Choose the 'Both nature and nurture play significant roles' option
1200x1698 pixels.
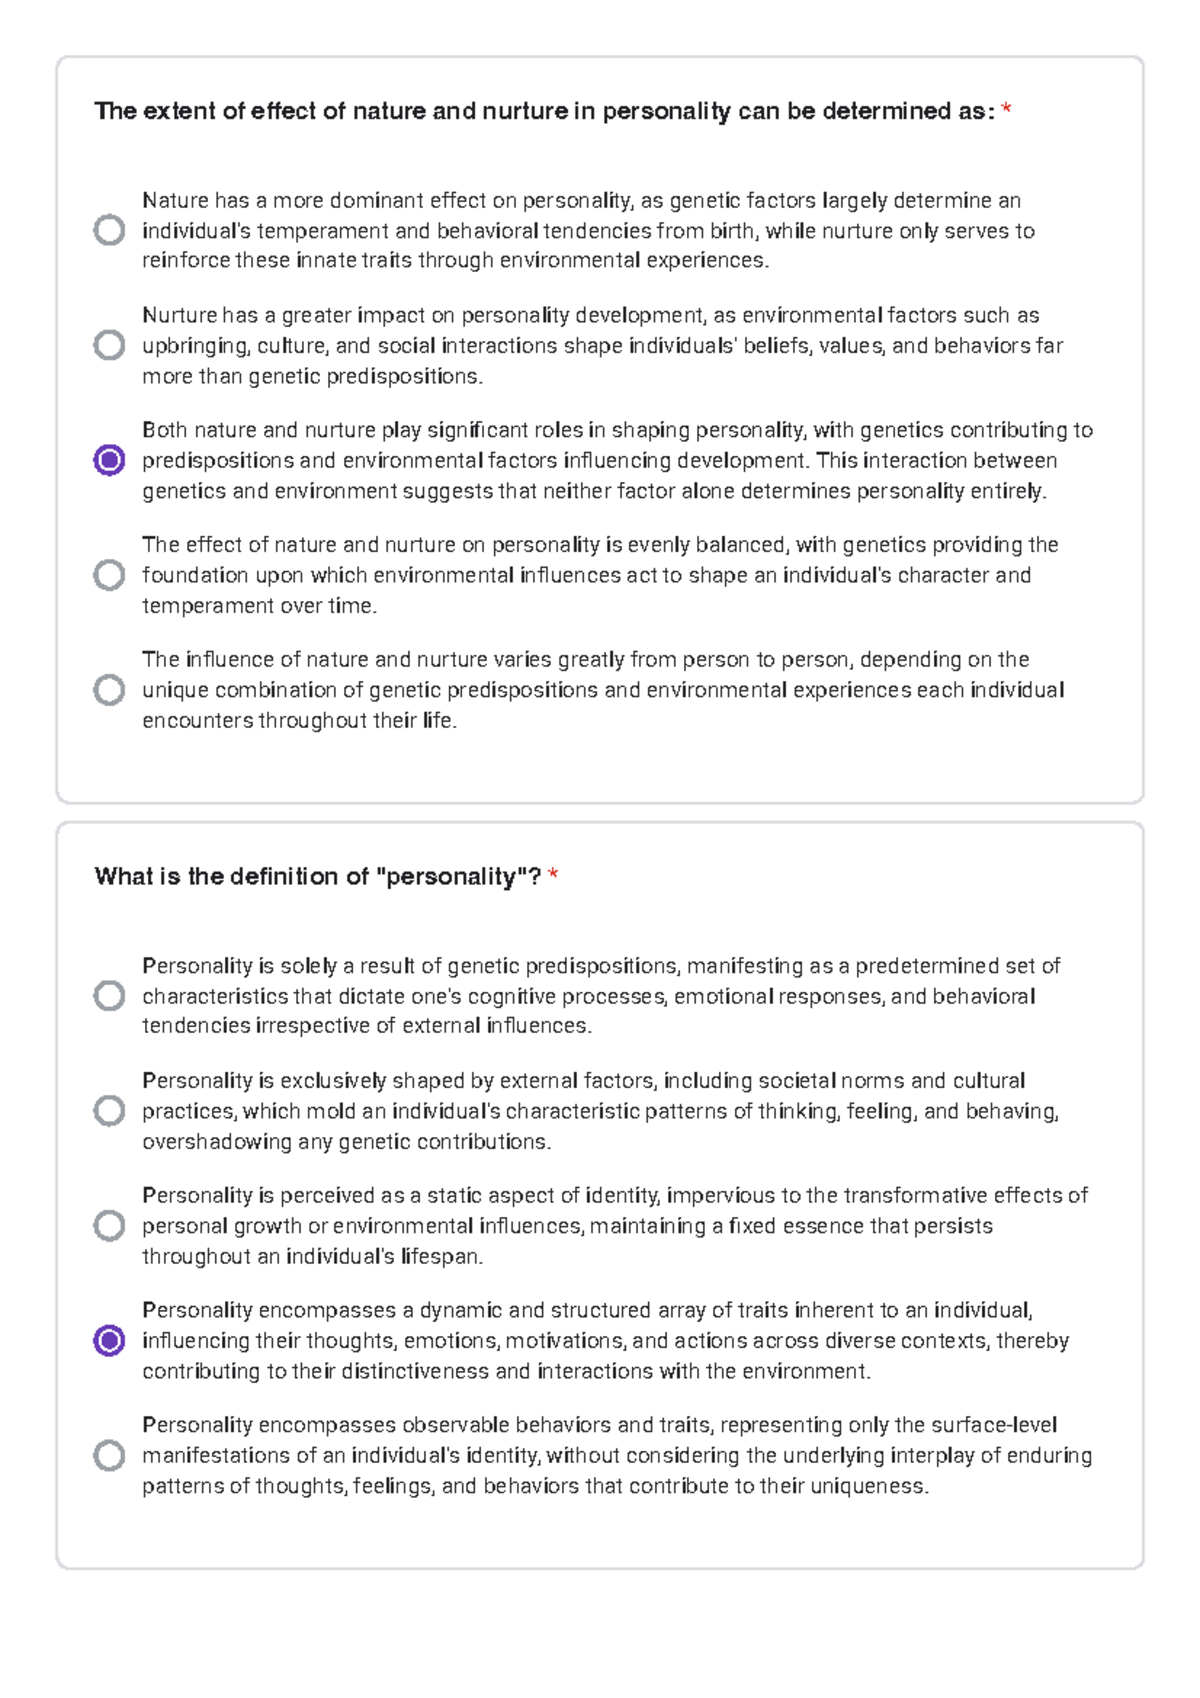109,460
